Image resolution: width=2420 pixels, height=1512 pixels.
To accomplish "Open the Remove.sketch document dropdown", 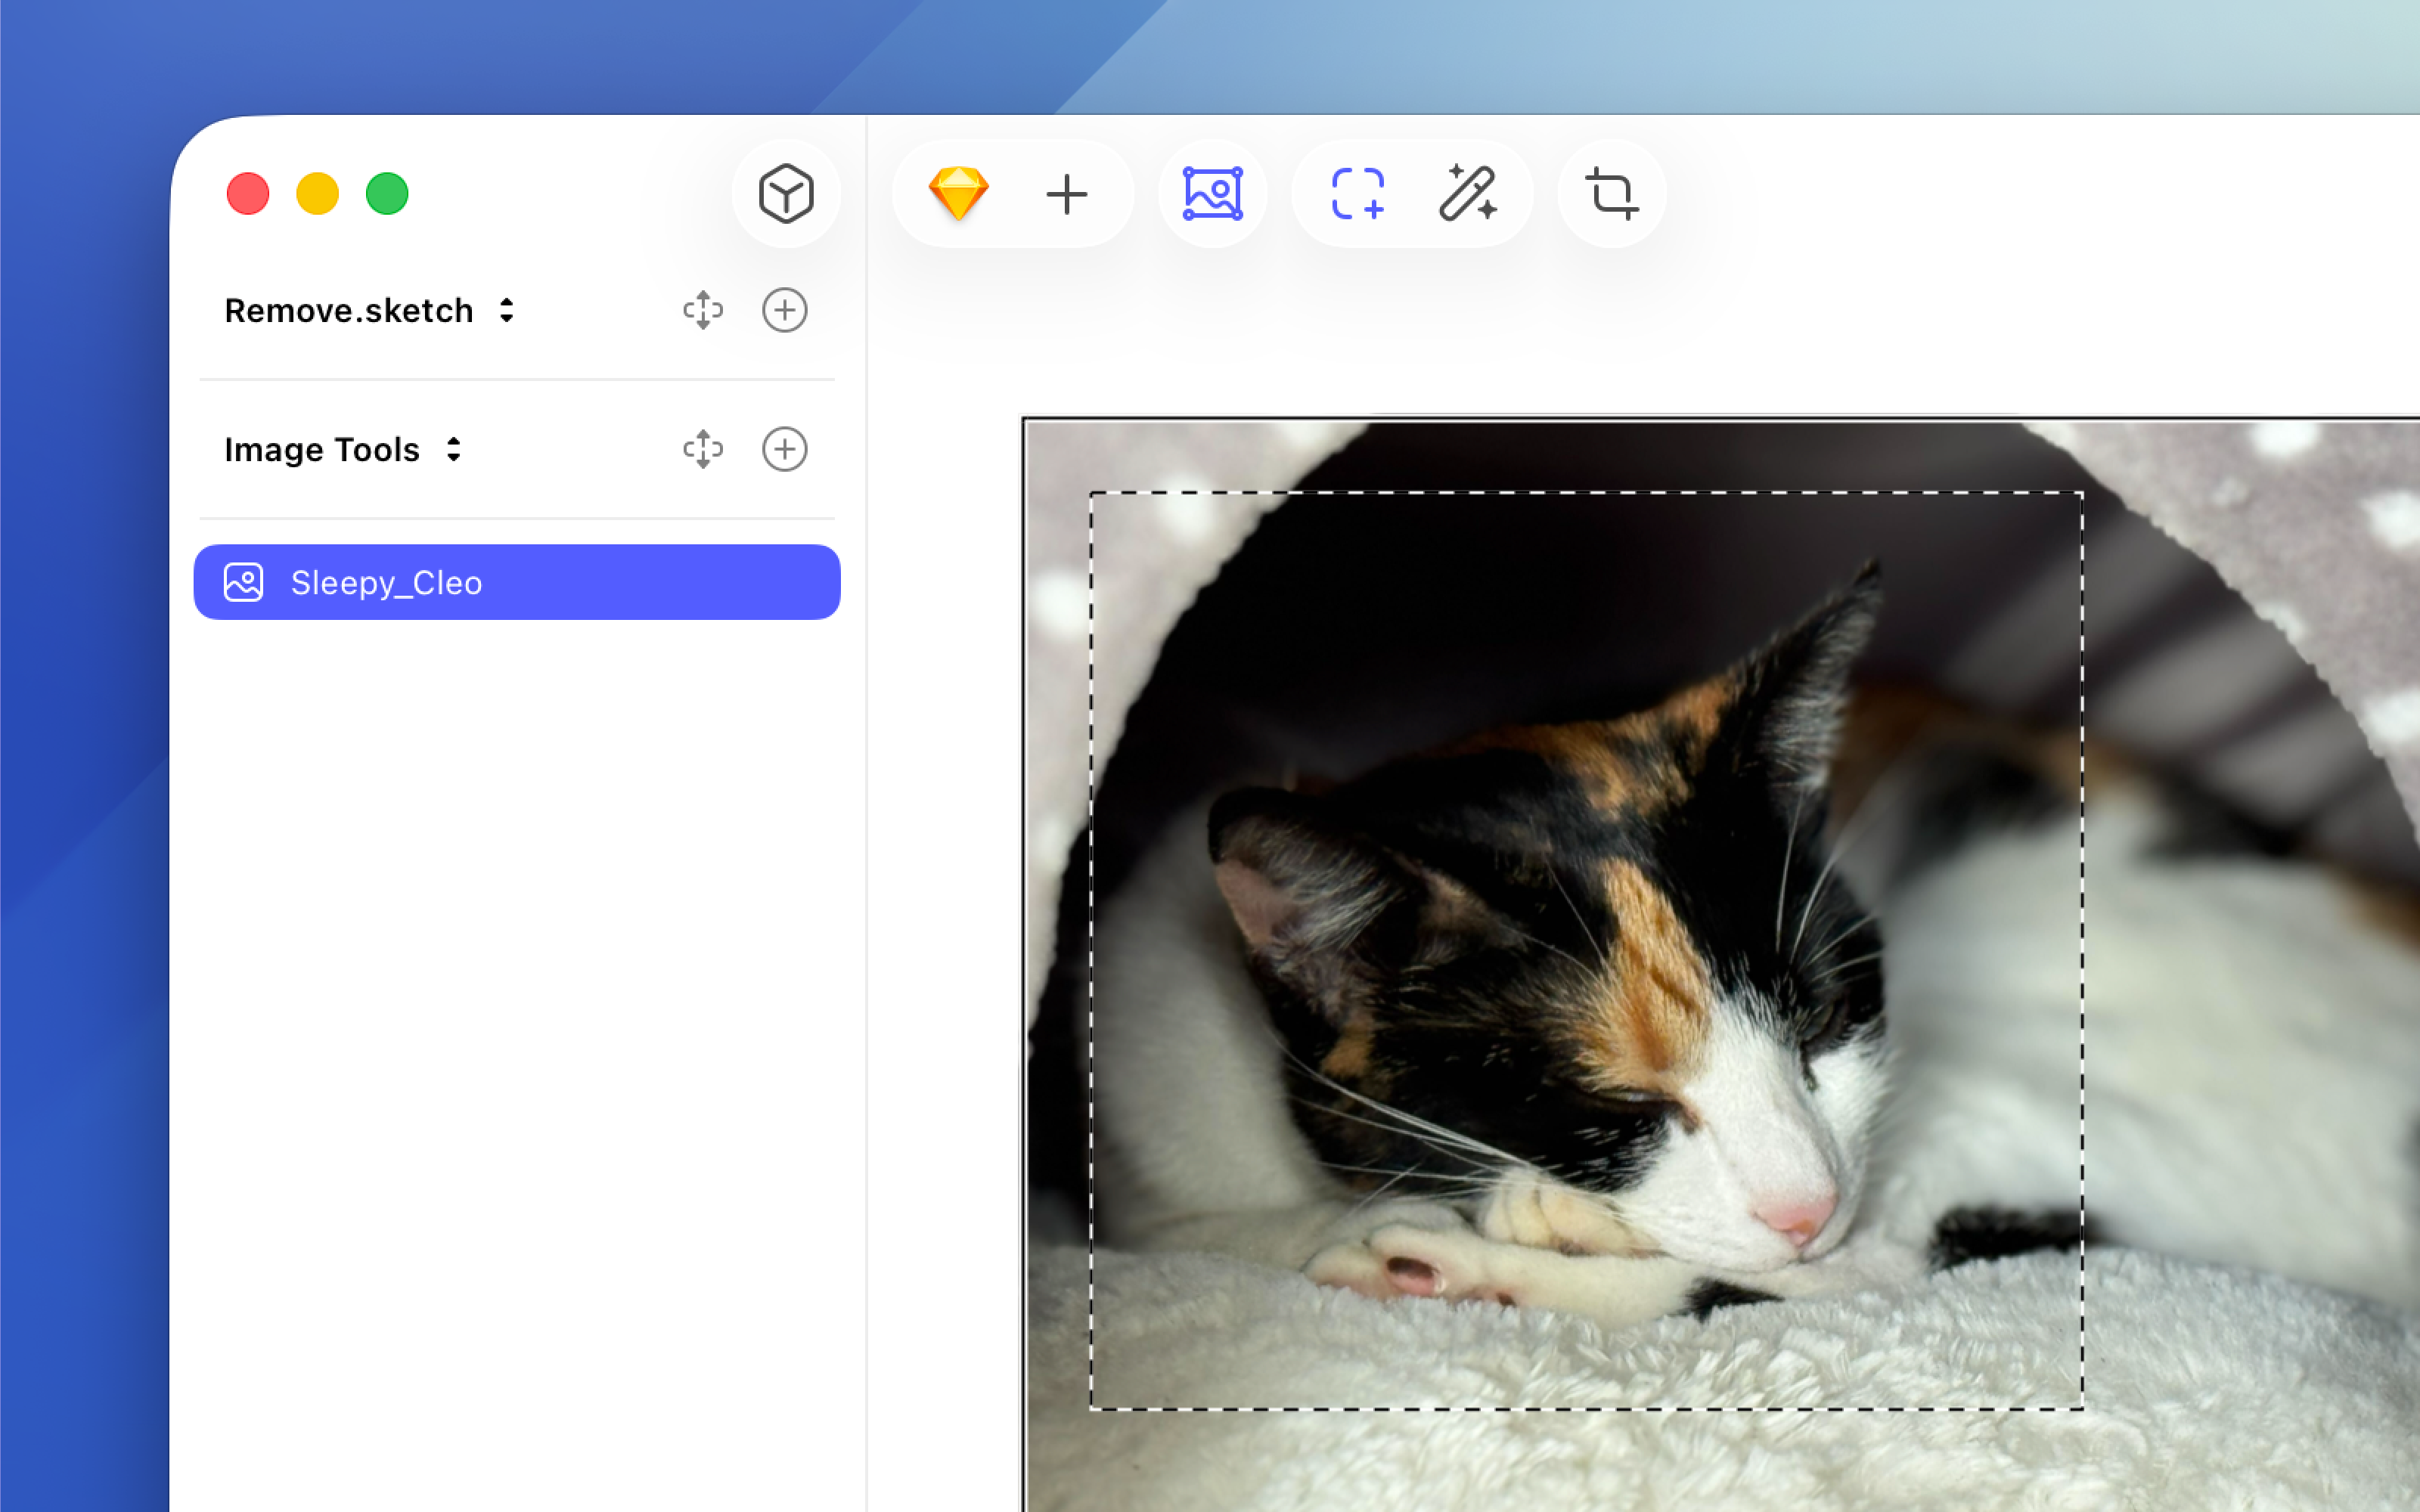I will [x=370, y=311].
